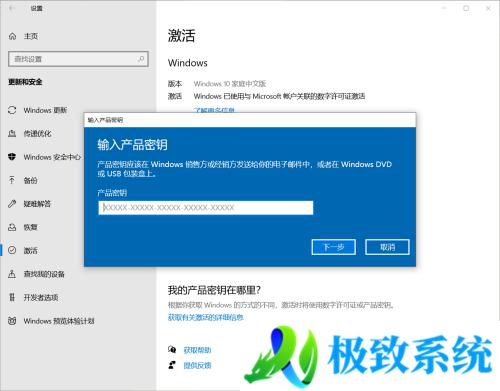Viewport: 500px width, 391px height.
Task: Open Windows 安全中心 page
Action: [x=52, y=157]
